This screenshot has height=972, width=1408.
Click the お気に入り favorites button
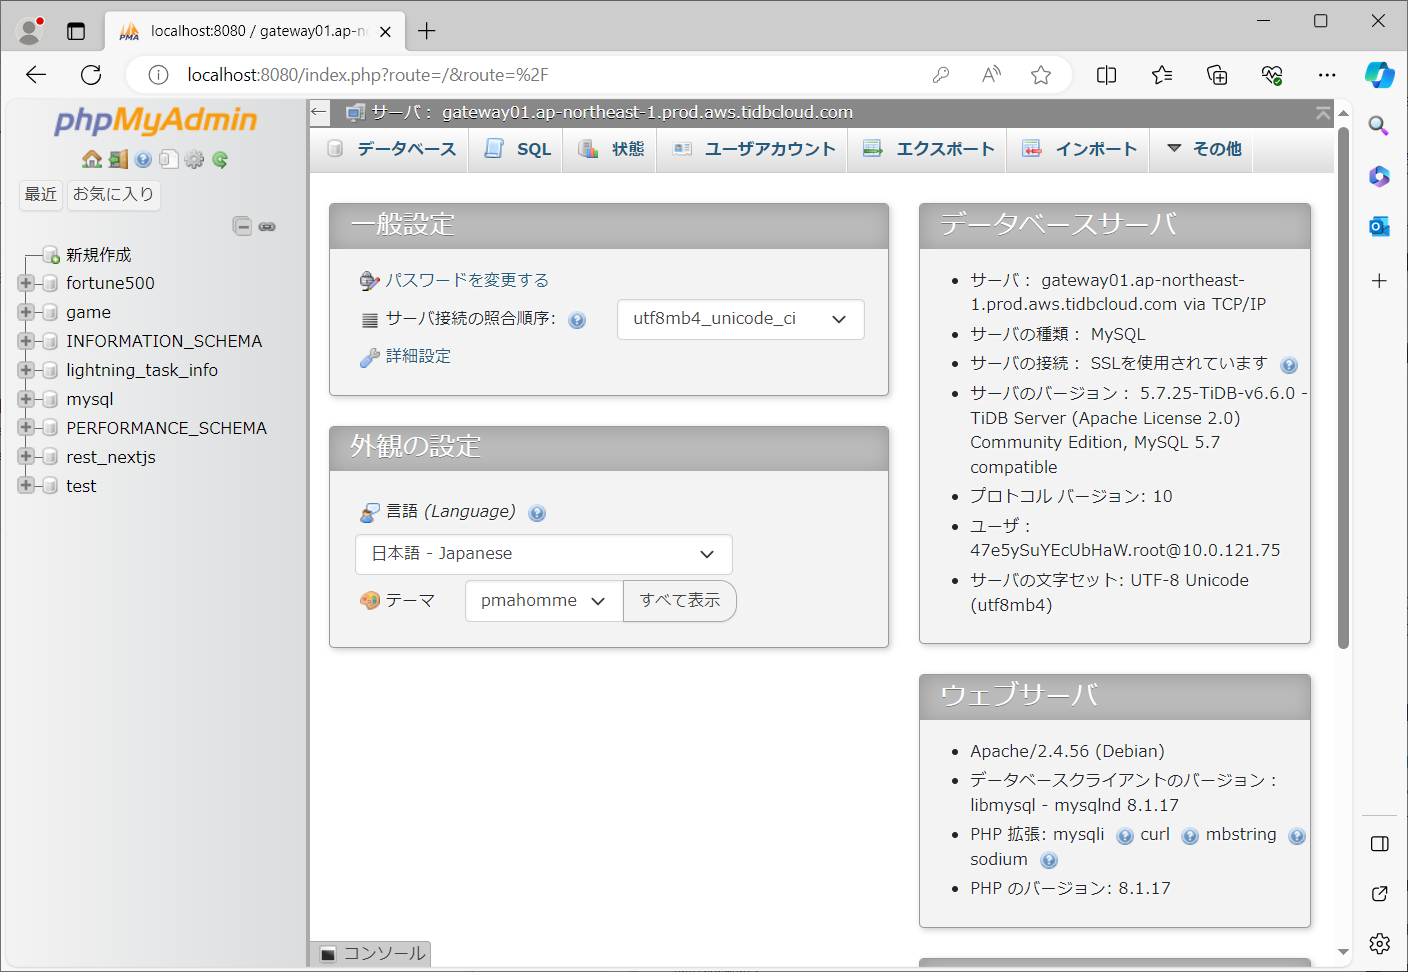coord(114,194)
